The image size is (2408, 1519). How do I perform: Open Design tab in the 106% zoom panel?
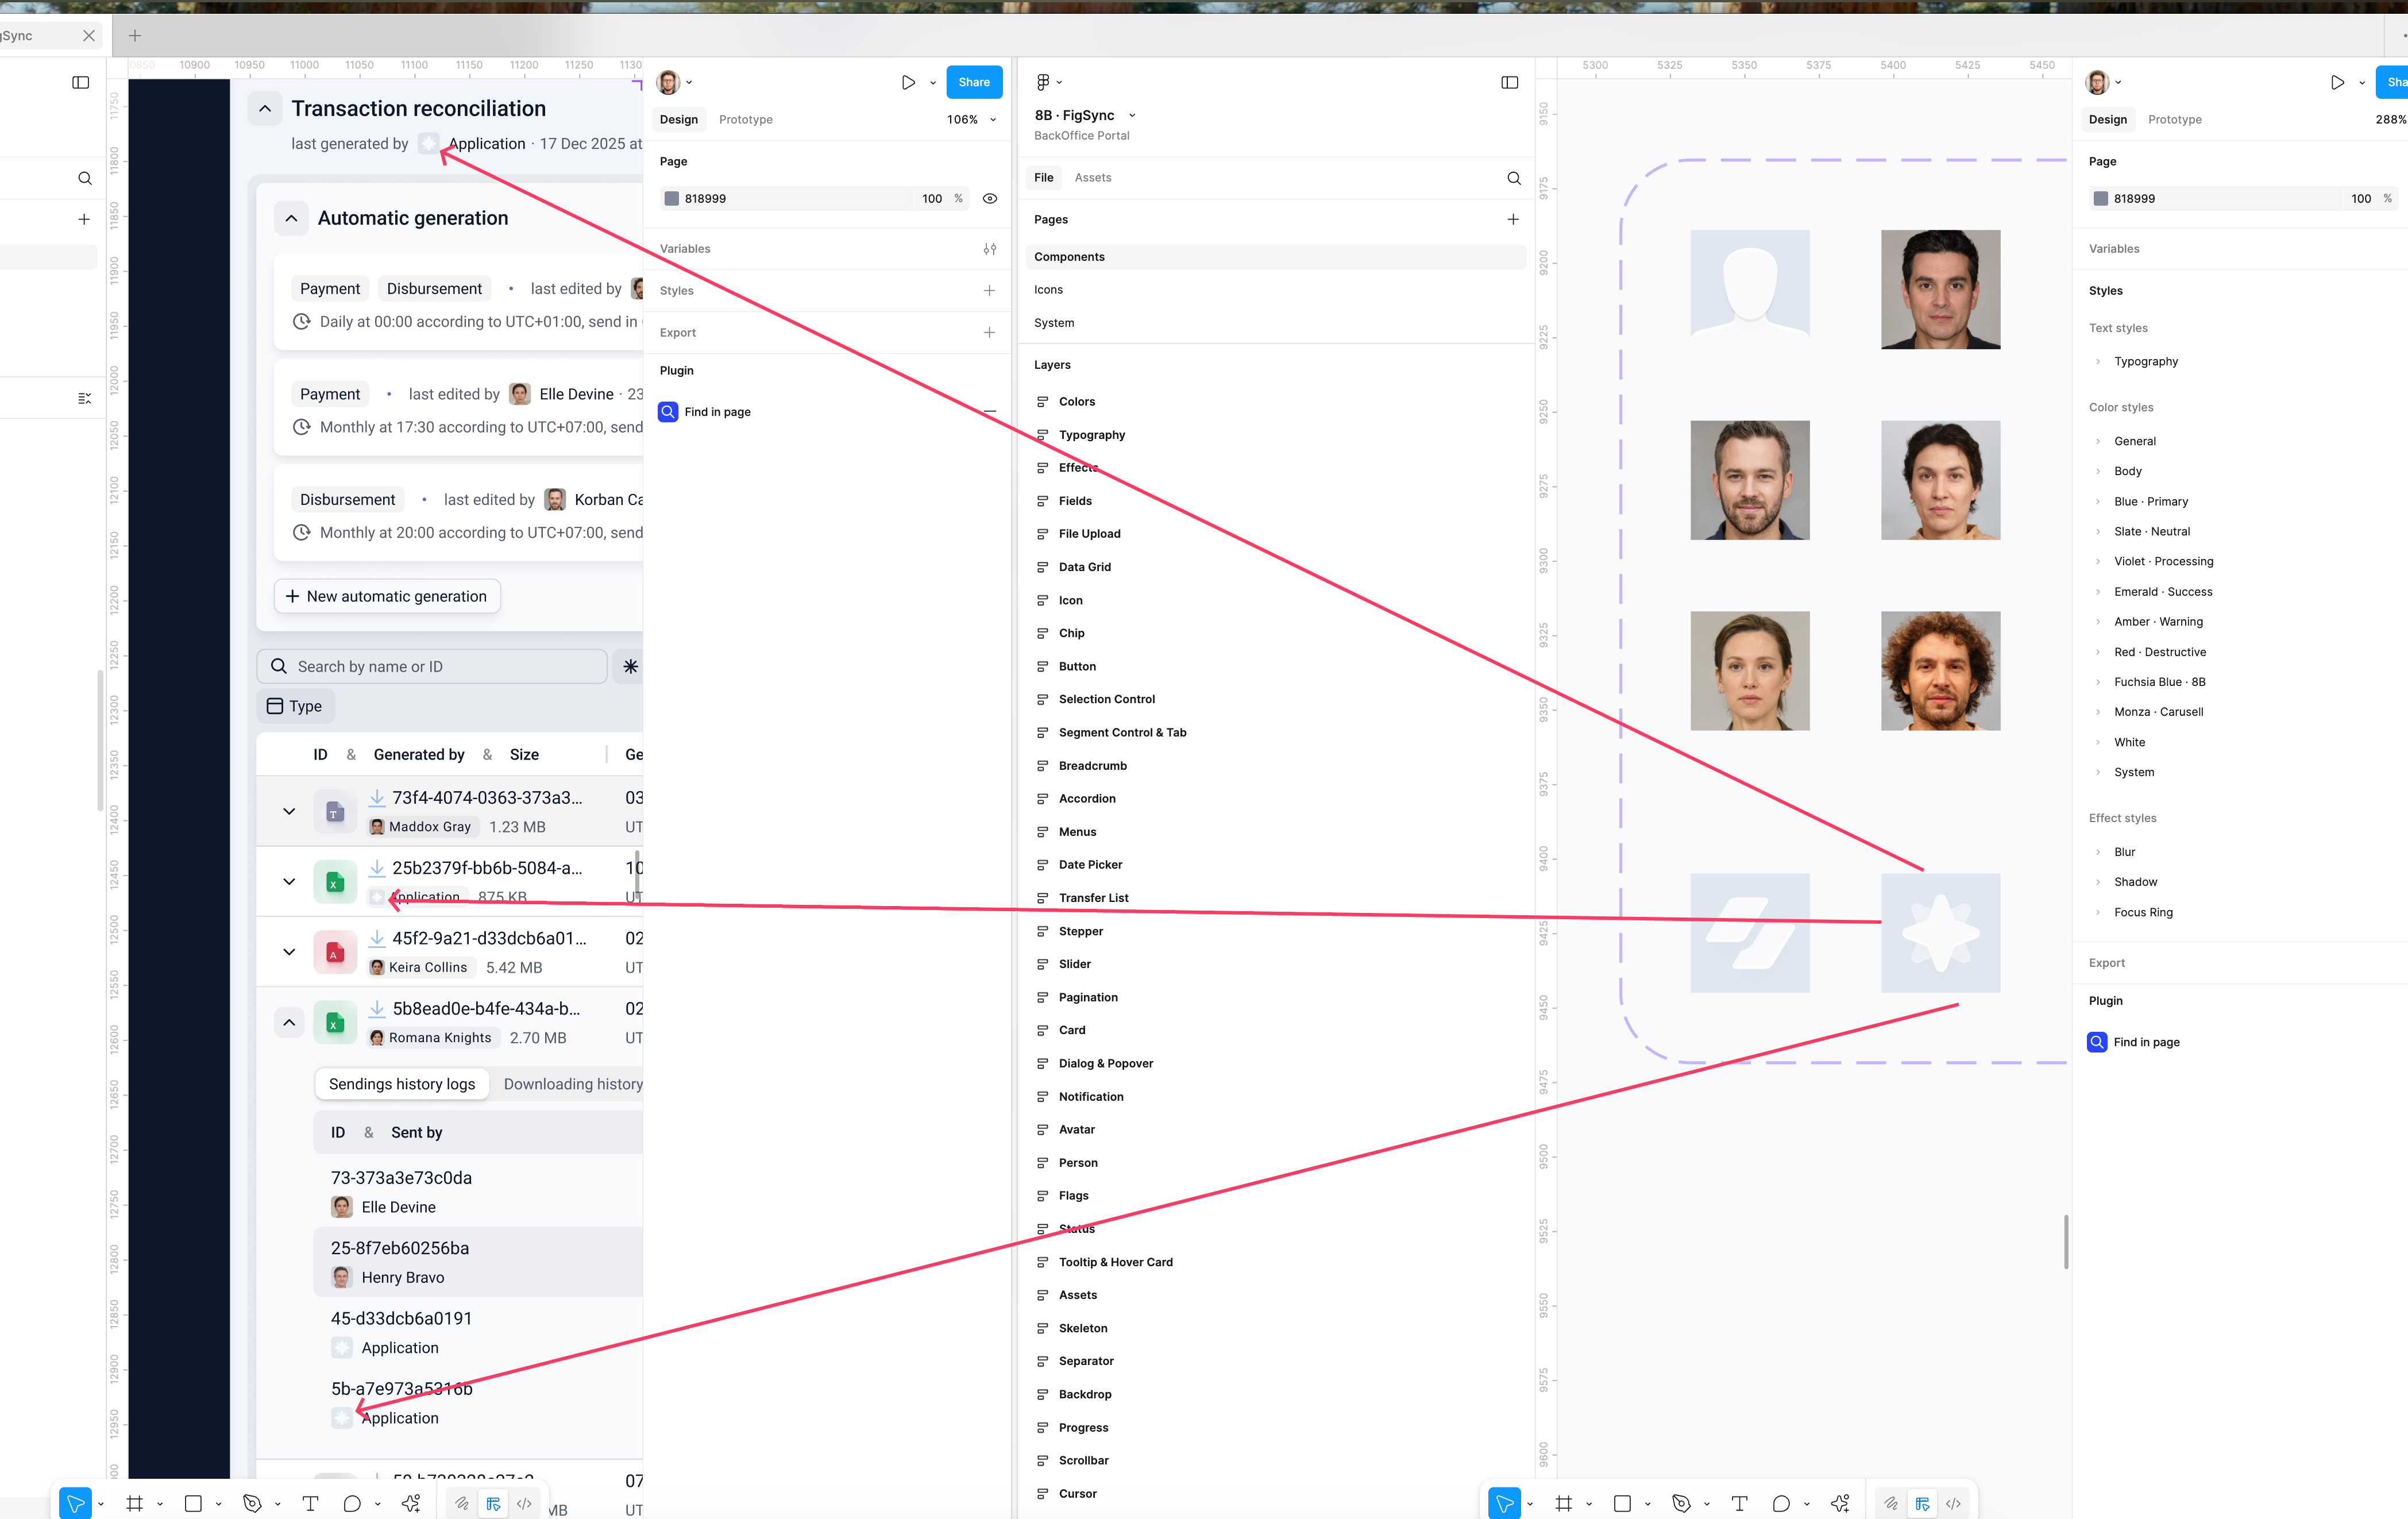pyautogui.click(x=679, y=119)
